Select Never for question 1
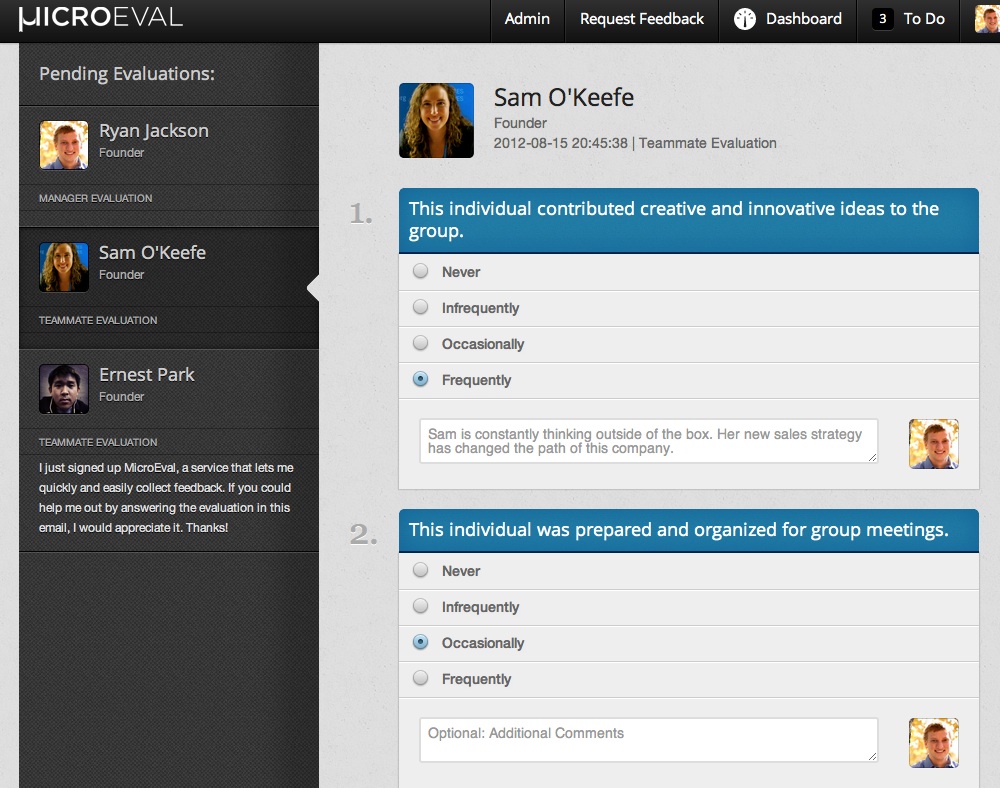 [421, 271]
